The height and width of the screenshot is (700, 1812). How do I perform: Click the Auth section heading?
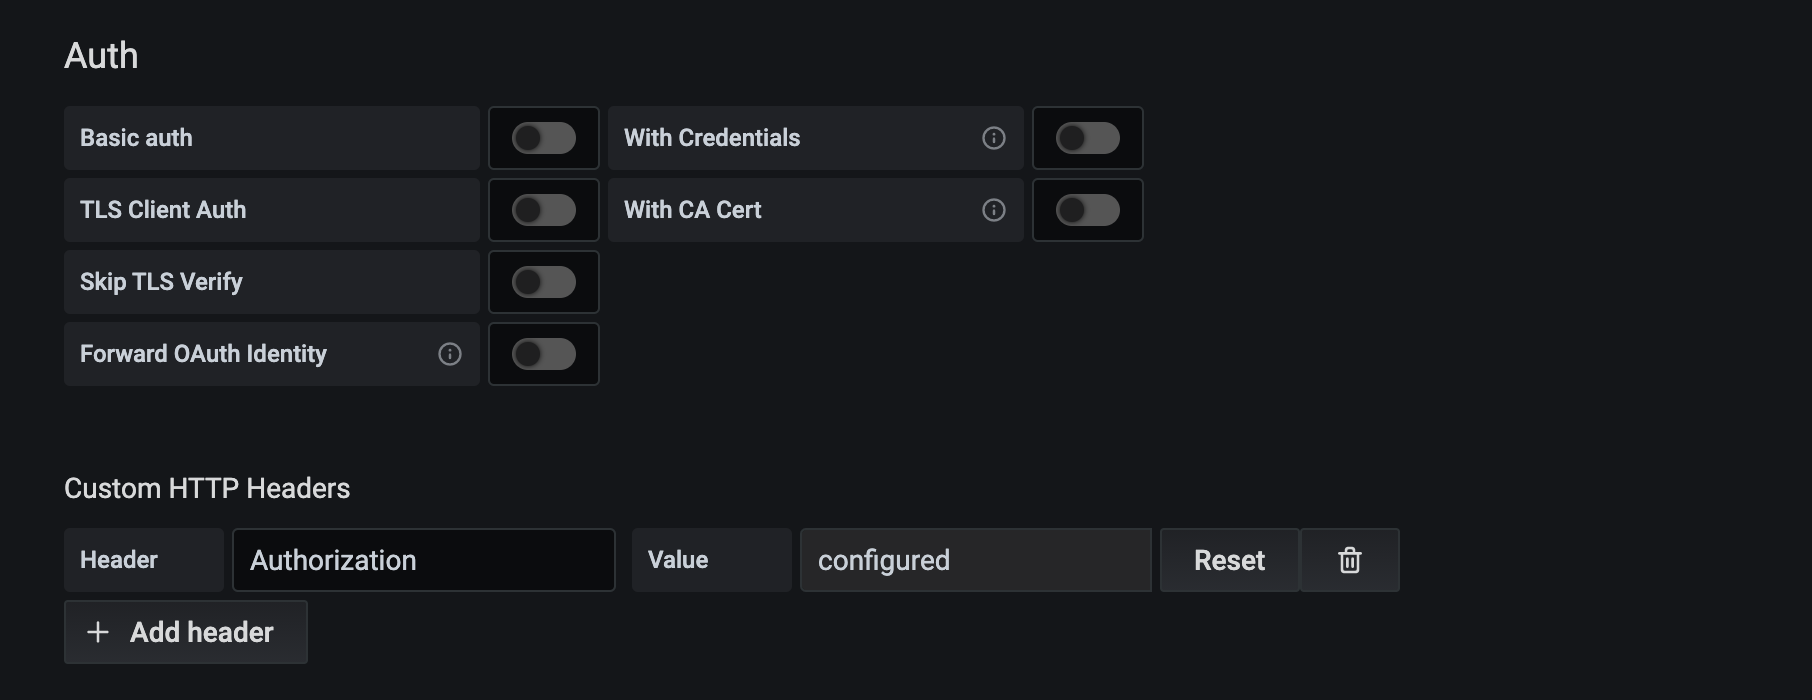point(101,56)
